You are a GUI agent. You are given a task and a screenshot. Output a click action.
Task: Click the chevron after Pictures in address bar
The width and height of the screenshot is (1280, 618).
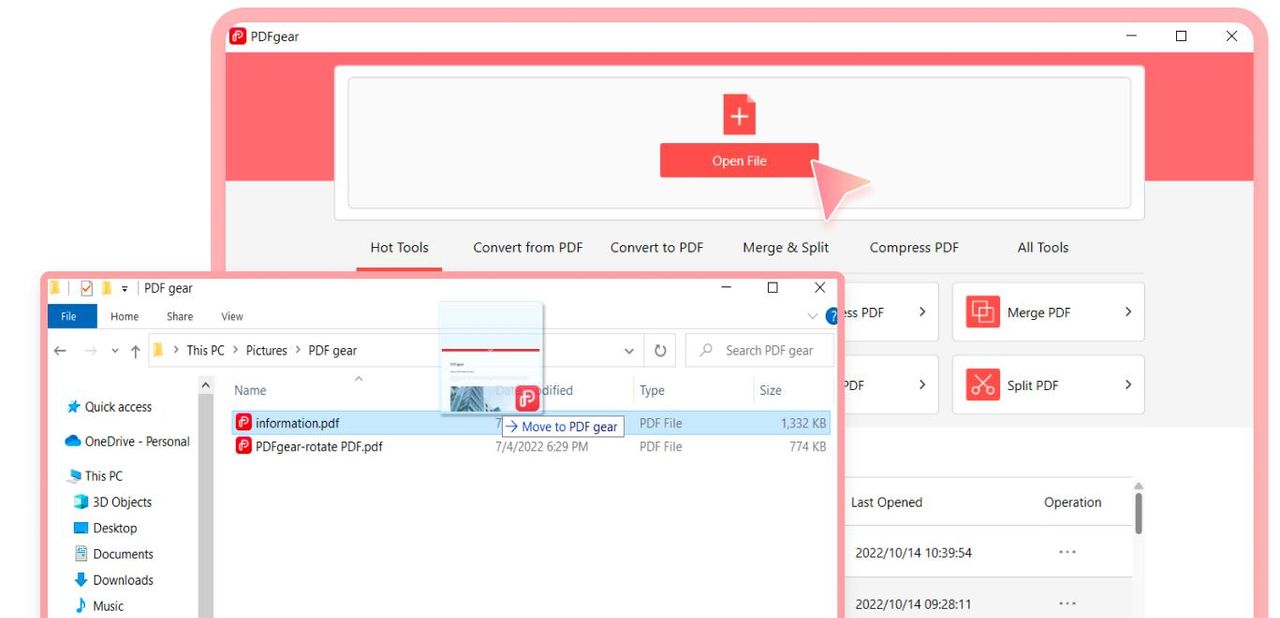click(x=298, y=350)
